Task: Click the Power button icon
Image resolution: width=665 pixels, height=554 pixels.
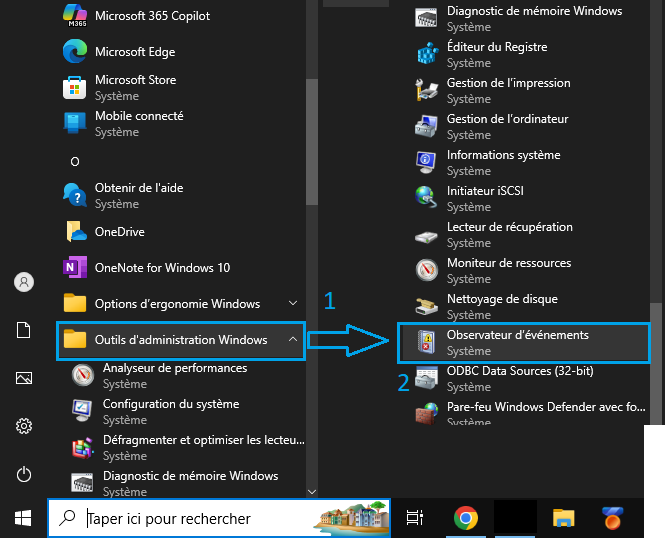Action: (x=24, y=474)
